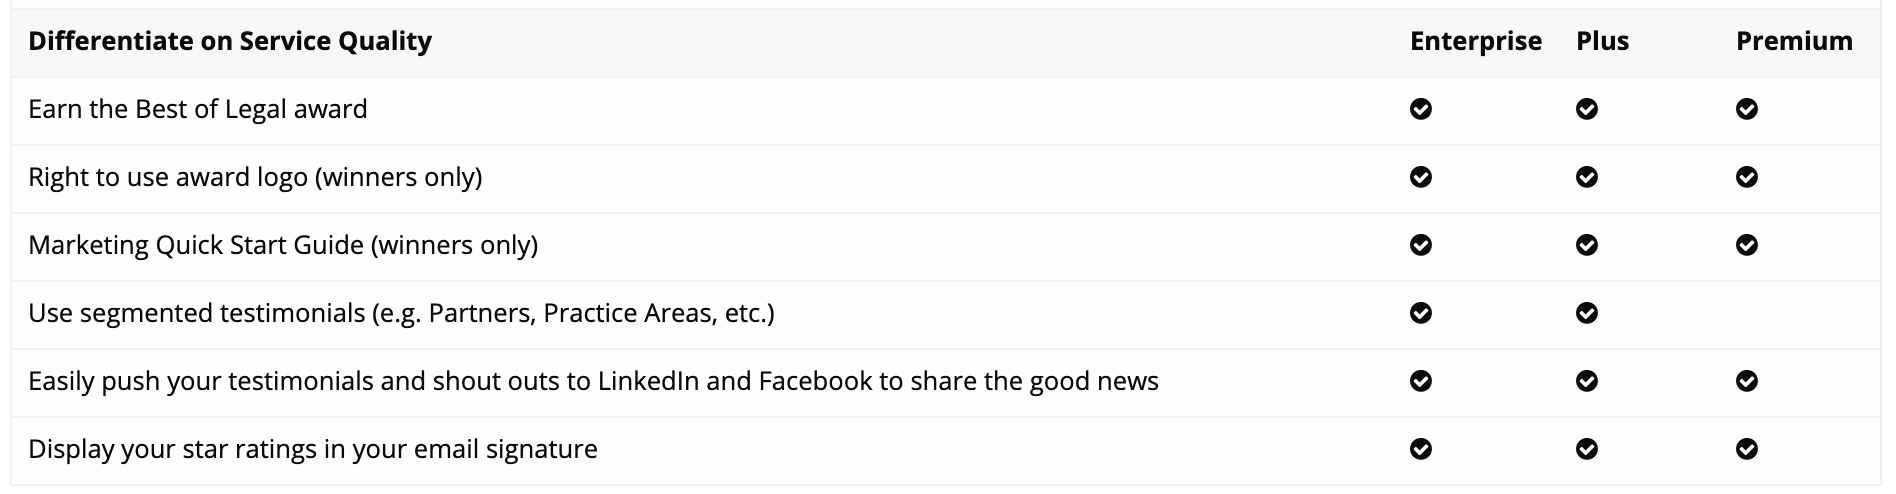Select the Enterprise column header
1896x494 pixels.
(x=1476, y=41)
